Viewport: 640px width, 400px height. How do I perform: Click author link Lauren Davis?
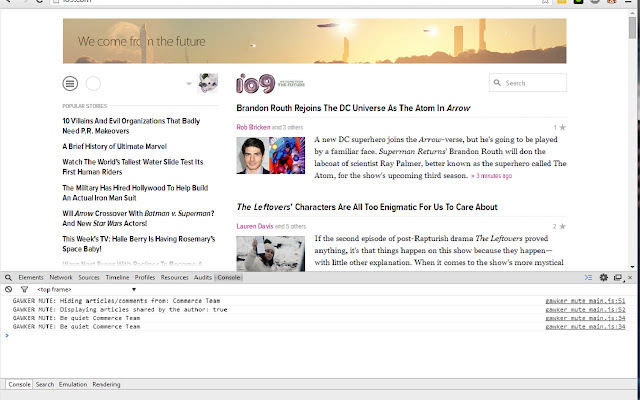(x=255, y=226)
